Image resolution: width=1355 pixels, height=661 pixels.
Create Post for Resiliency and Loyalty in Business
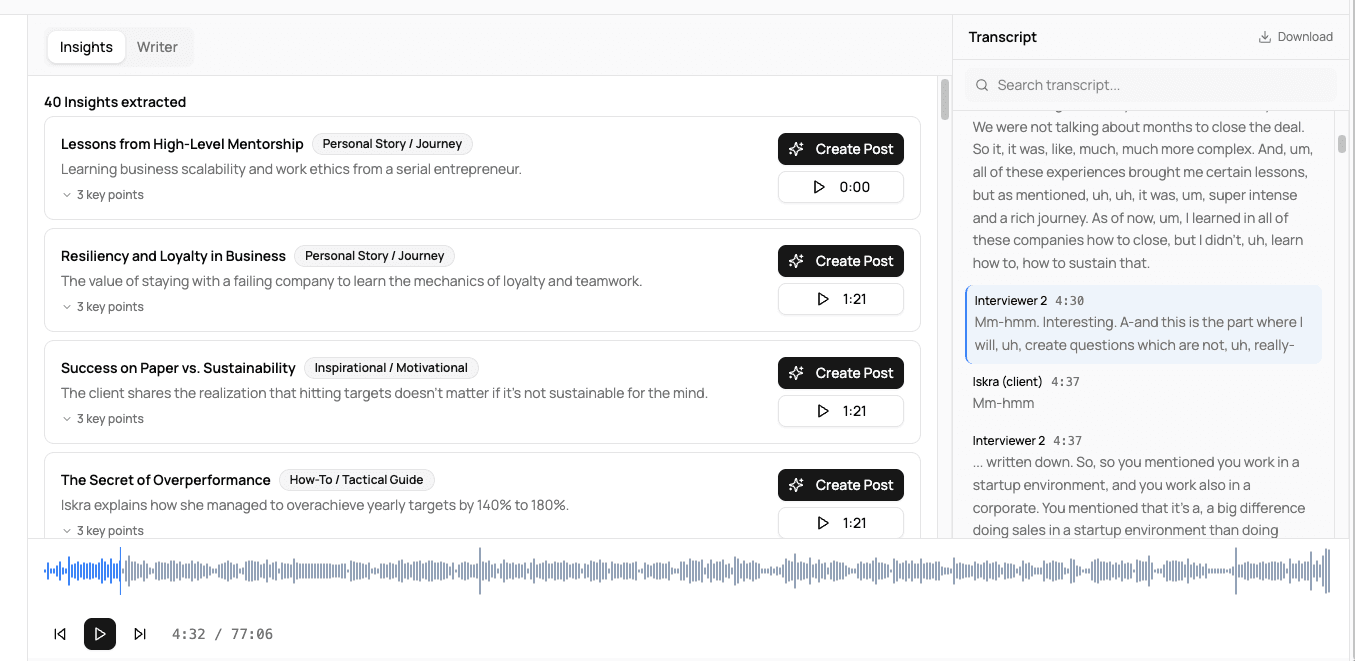pos(841,261)
